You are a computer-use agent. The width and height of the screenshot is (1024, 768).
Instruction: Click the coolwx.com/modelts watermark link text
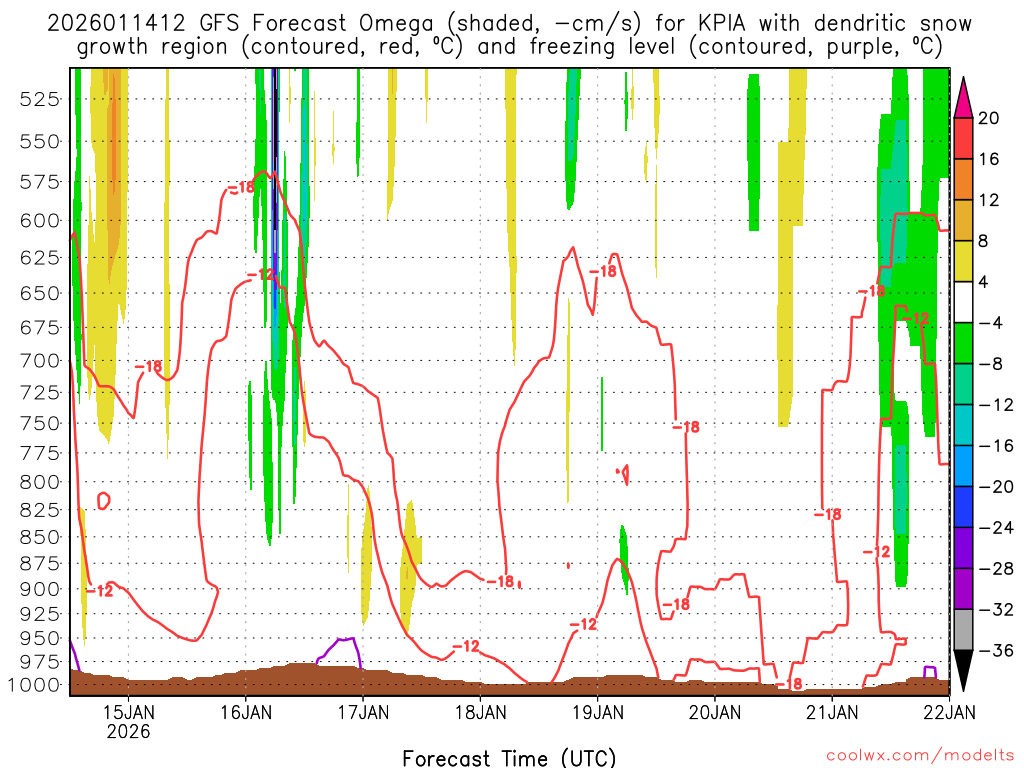click(x=920, y=756)
